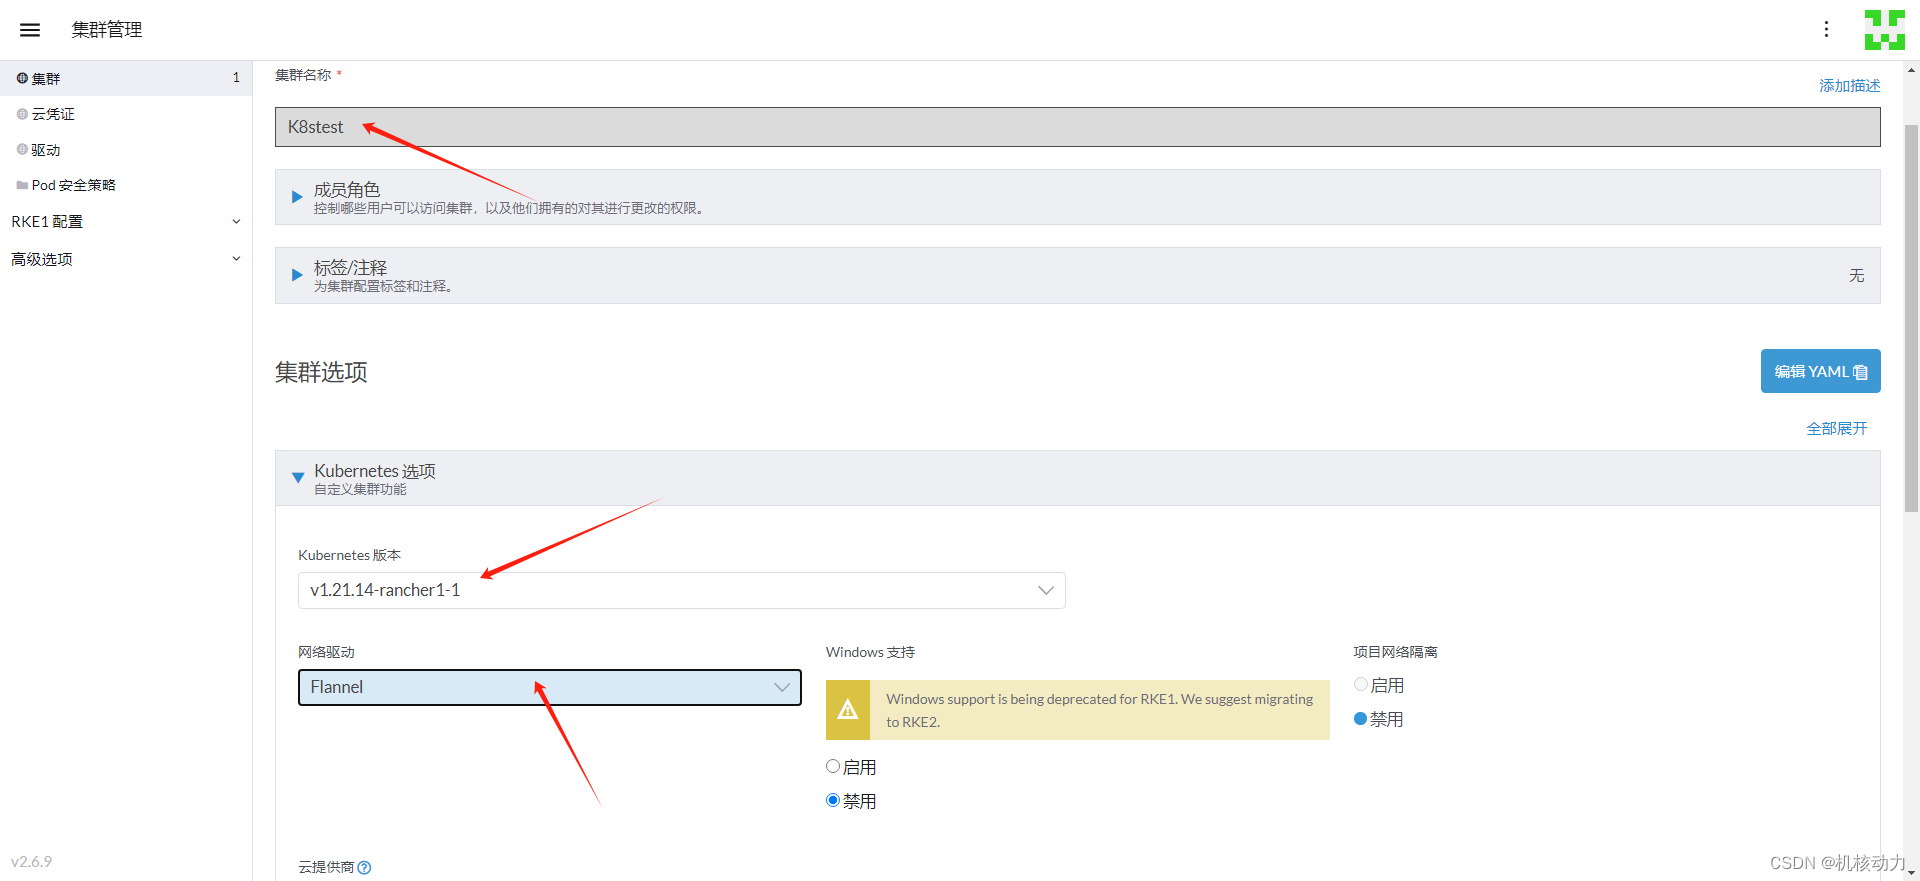
Task: Click the help icon next to 云提供商
Action: tap(364, 868)
